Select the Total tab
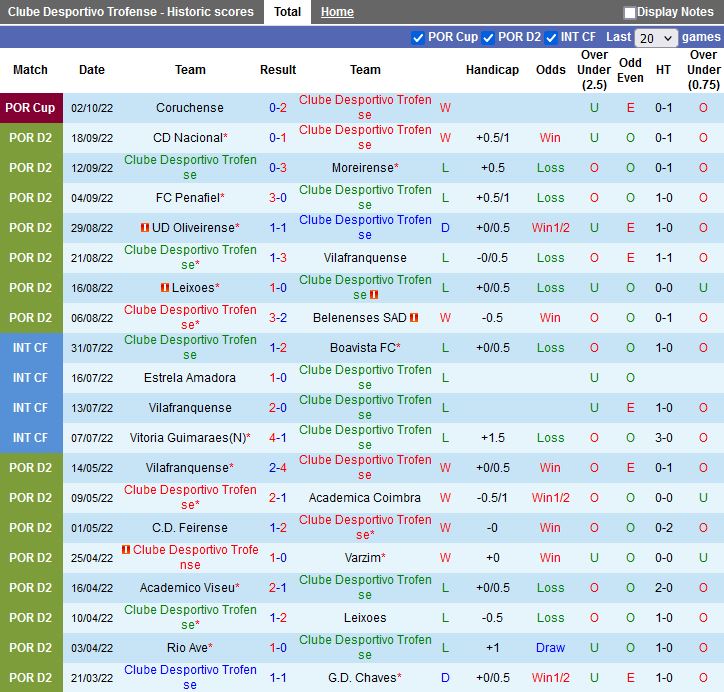The width and height of the screenshot is (724, 692). [x=287, y=12]
